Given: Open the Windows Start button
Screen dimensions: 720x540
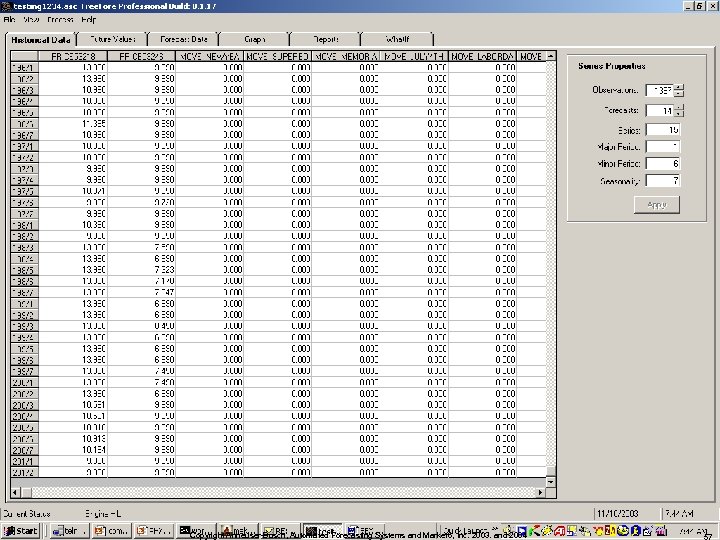Looking at the screenshot, I should tap(20, 531).
